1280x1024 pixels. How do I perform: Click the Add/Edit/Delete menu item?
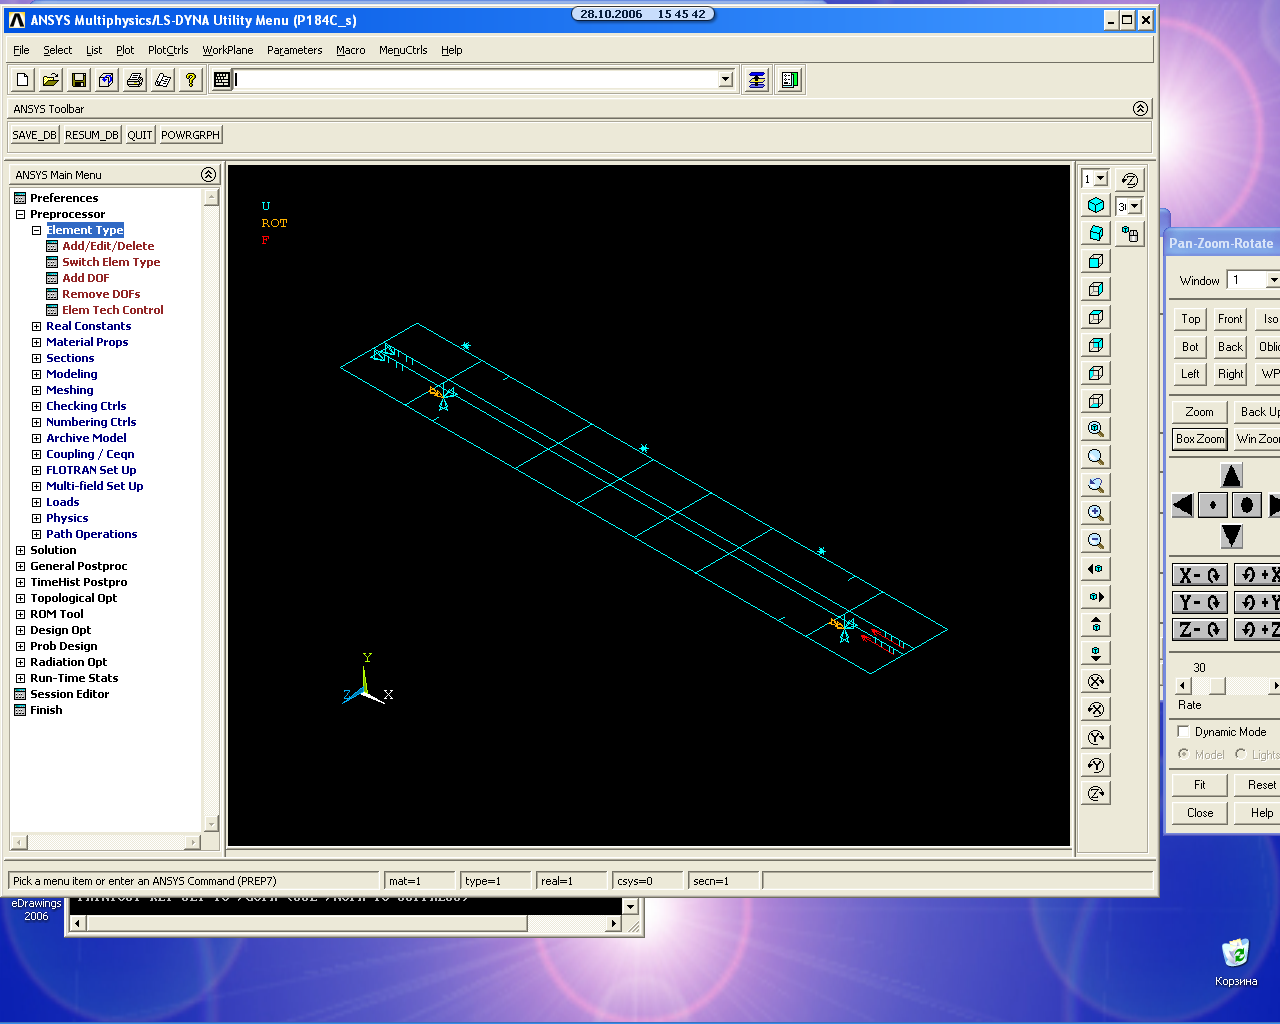[108, 246]
